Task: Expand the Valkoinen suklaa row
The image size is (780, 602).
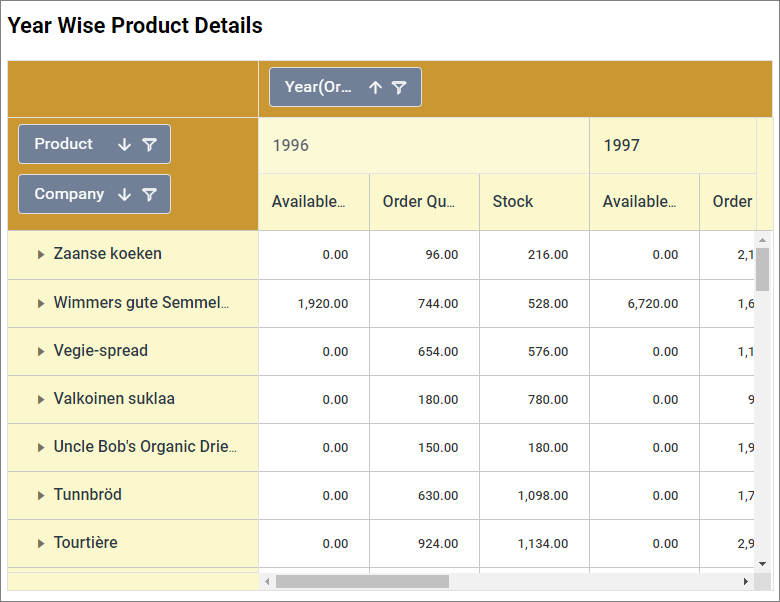Action: click(41, 399)
